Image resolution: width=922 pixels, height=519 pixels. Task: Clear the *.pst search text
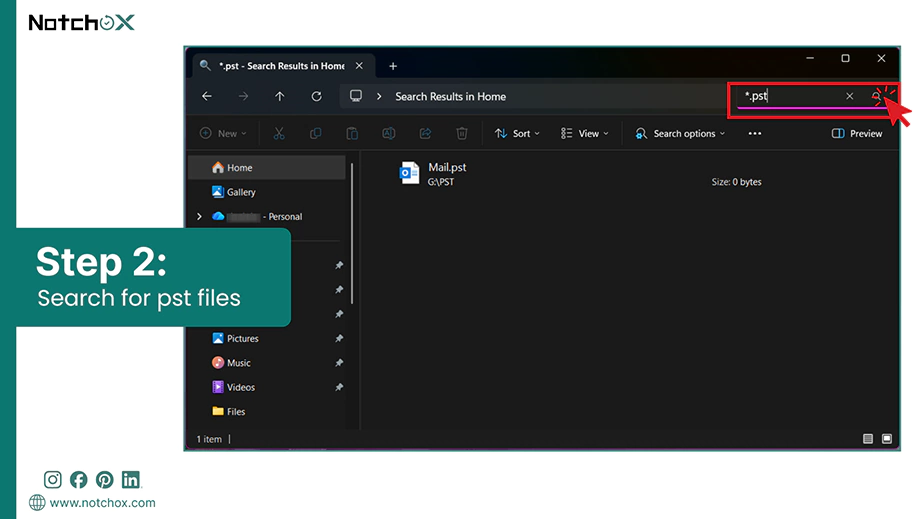pyautogui.click(x=850, y=96)
